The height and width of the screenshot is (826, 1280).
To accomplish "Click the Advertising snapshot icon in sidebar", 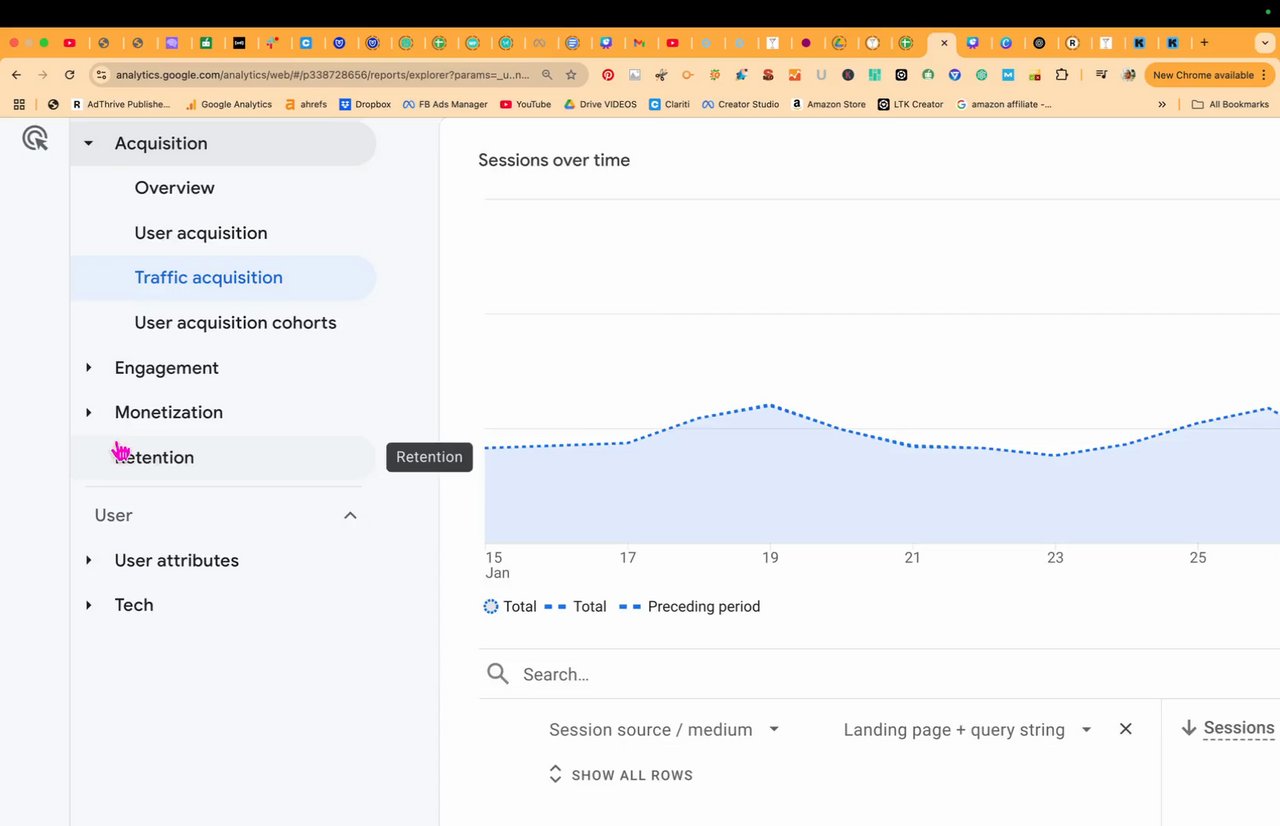I will coord(35,139).
